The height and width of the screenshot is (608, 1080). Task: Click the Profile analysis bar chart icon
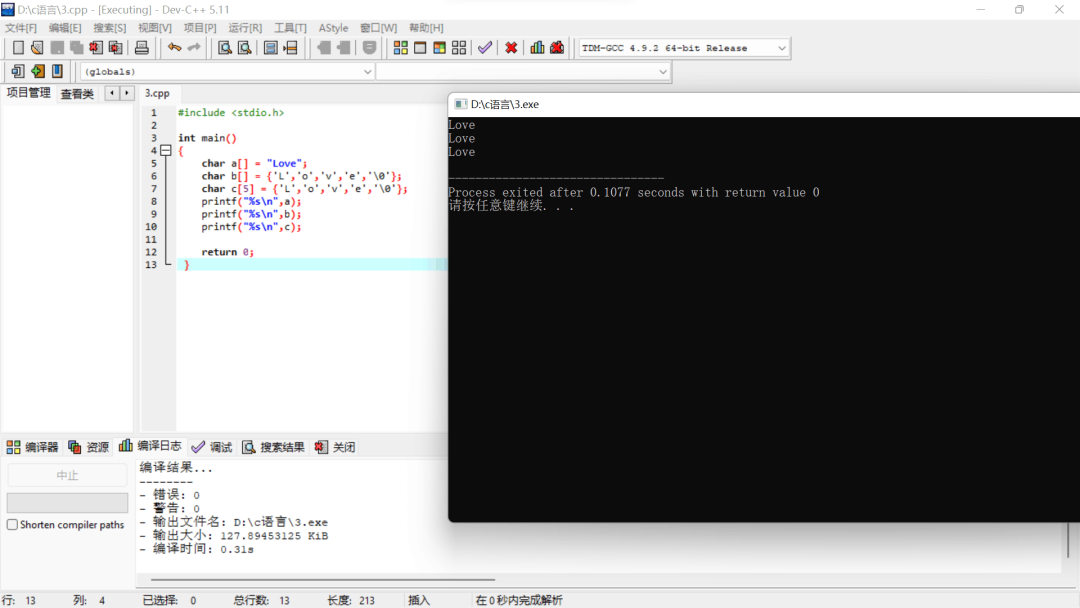tap(538, 48)
